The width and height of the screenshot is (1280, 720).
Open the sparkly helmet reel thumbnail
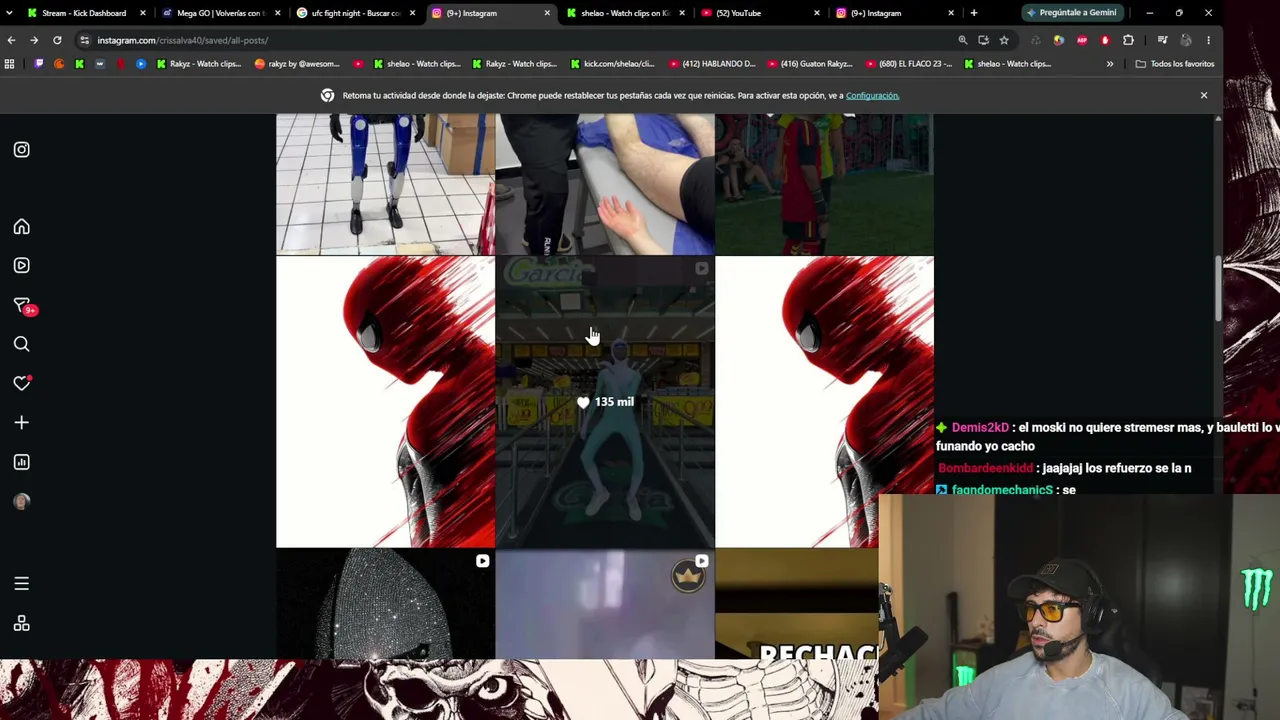[385, 605]
